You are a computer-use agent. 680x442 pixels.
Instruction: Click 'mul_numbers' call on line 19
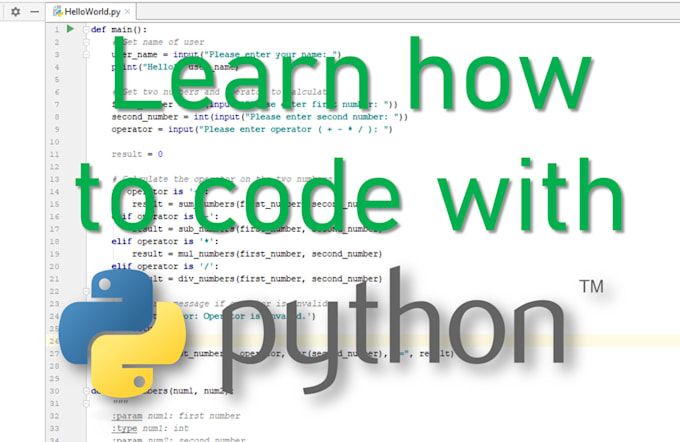tap(206, 254)
